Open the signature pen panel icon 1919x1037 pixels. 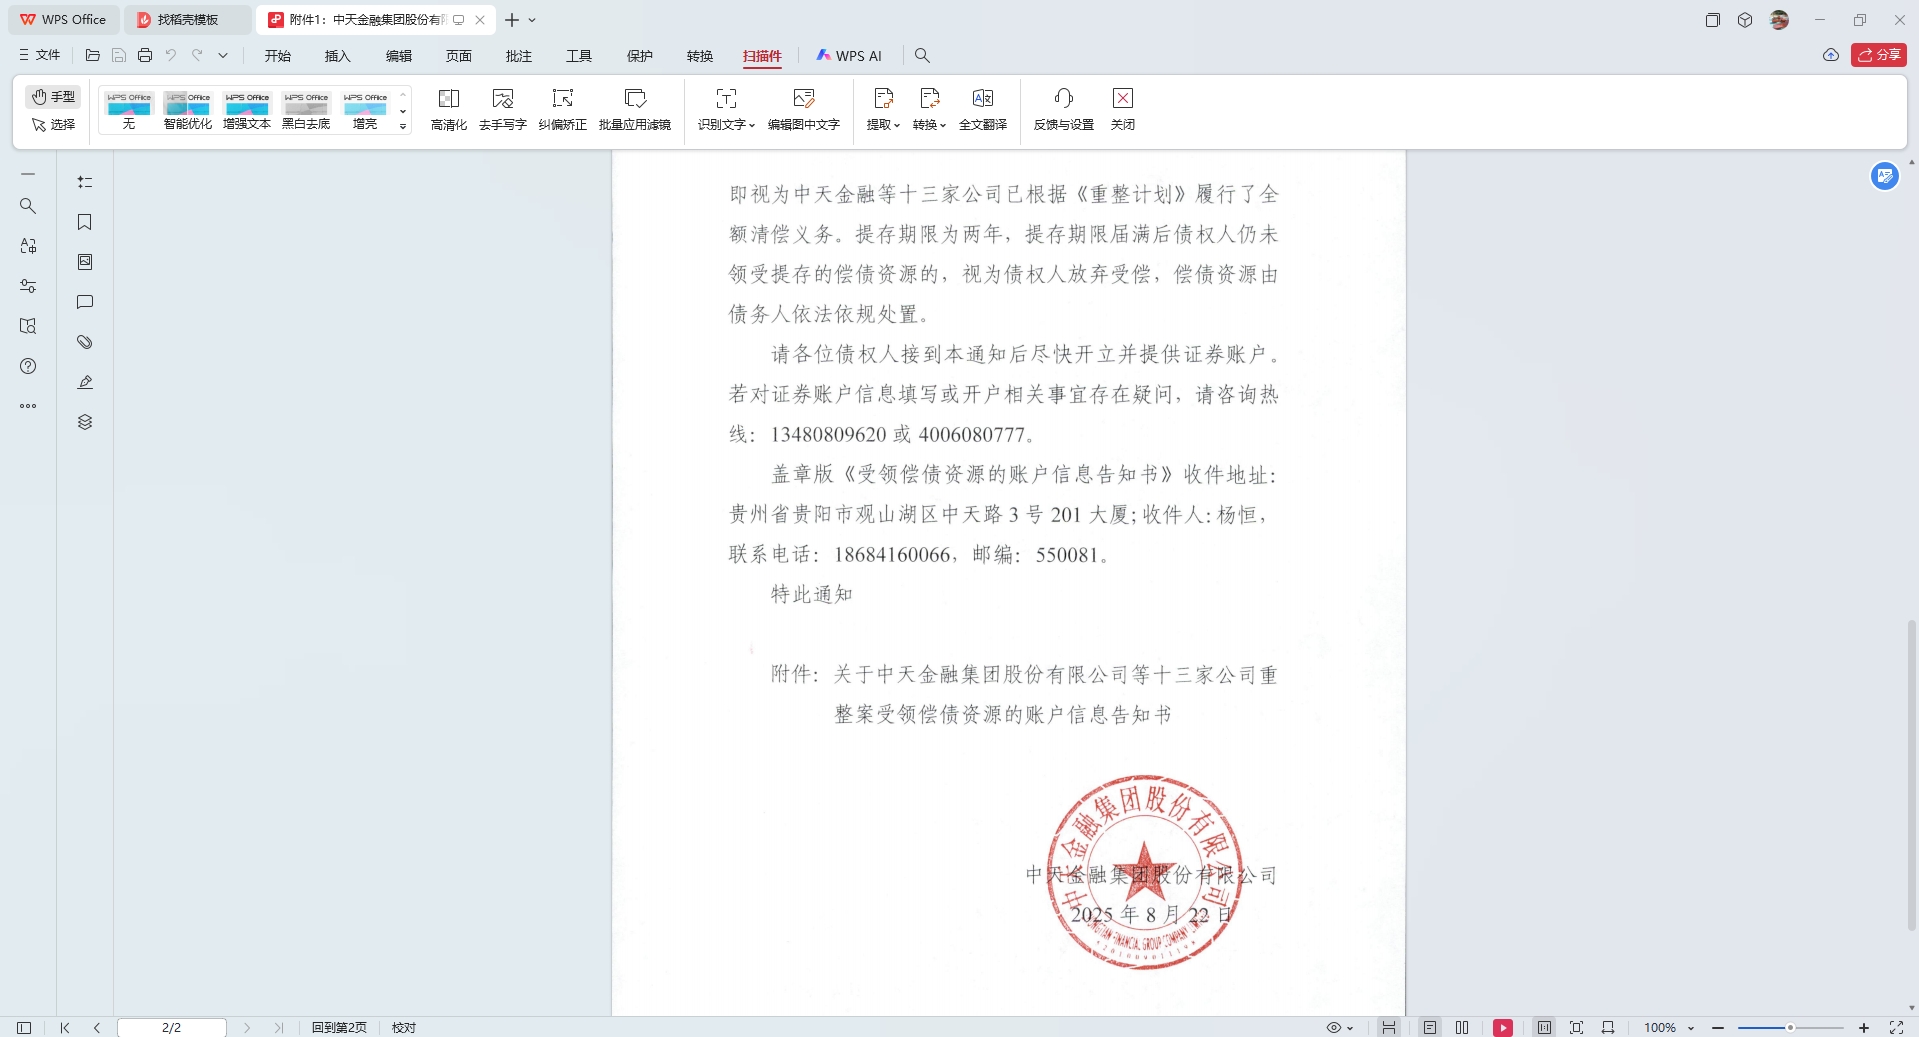point(85,382)
